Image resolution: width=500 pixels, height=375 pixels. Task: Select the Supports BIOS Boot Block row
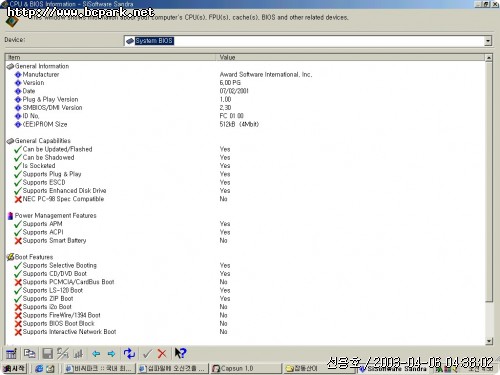pyautogui.click(x=245, y=324)
